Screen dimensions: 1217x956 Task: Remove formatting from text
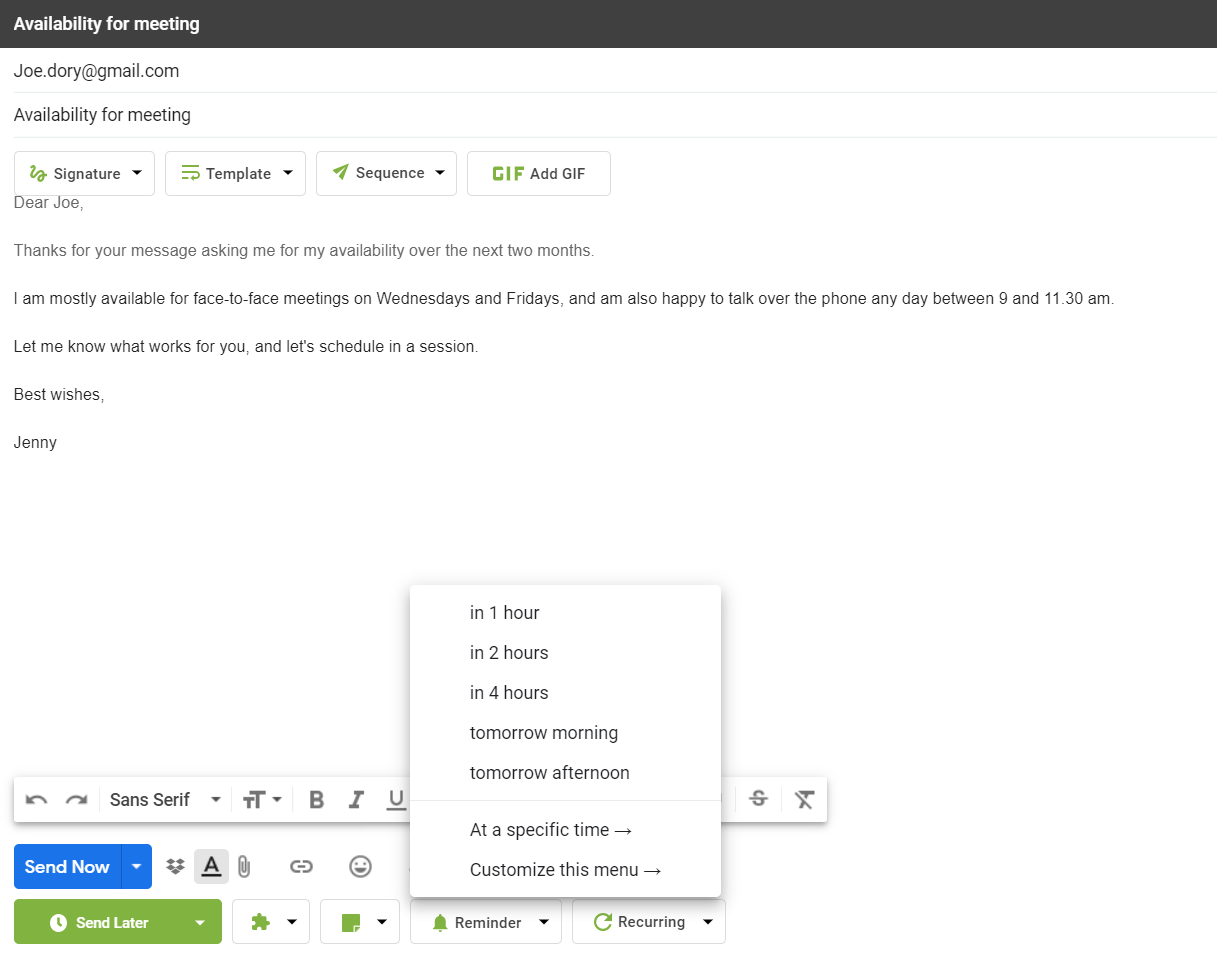(x=805, y=799)
